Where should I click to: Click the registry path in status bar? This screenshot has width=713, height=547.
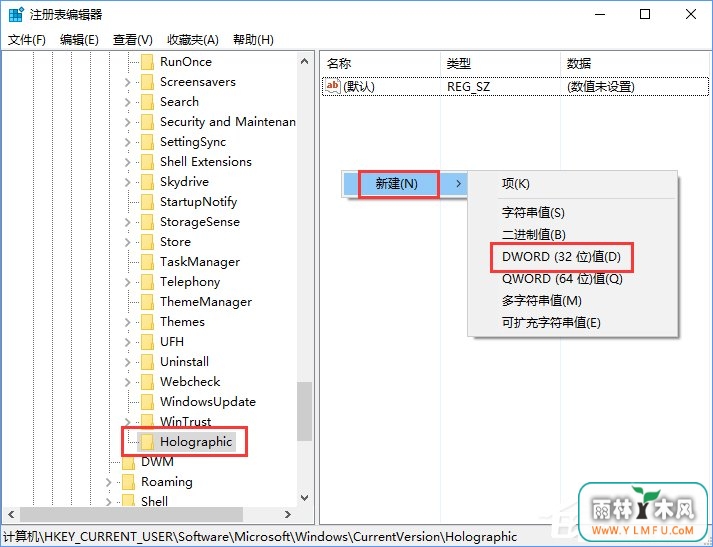coord(260,537)
